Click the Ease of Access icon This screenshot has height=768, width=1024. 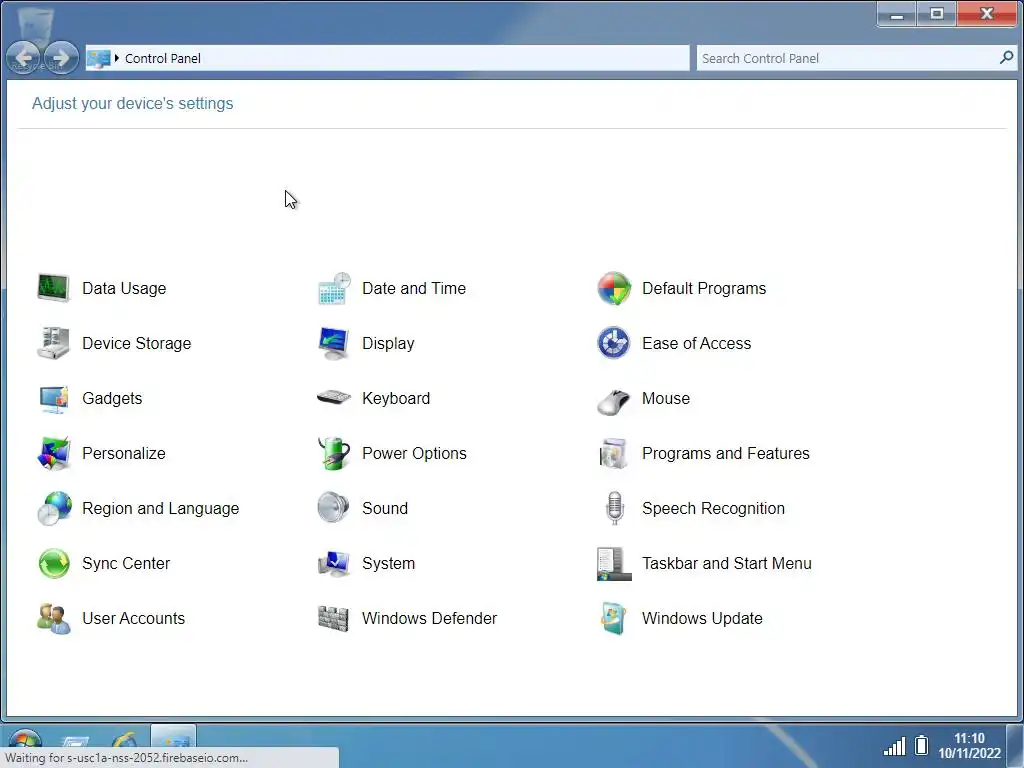click(614, 343)
